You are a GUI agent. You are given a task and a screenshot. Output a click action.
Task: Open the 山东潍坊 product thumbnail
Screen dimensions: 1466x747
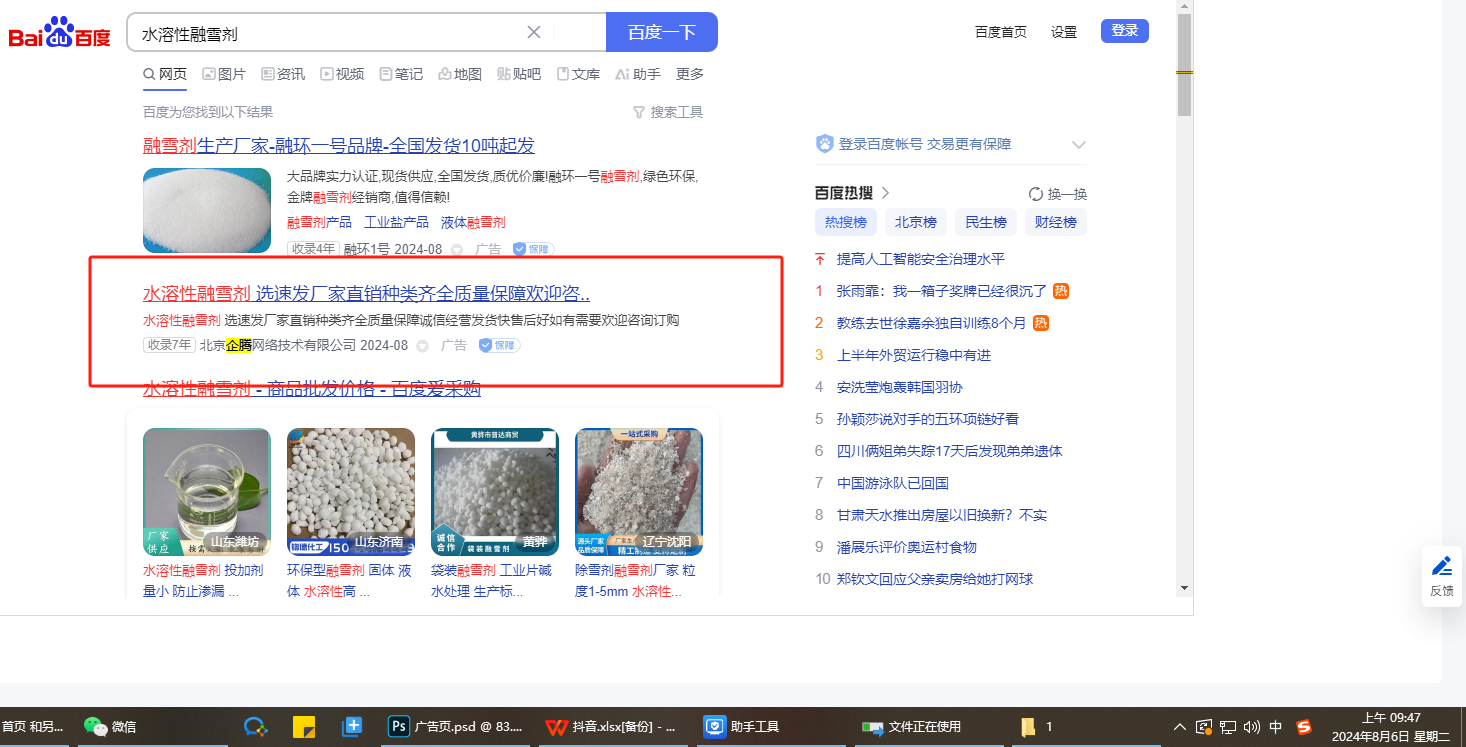coord(207,492)
